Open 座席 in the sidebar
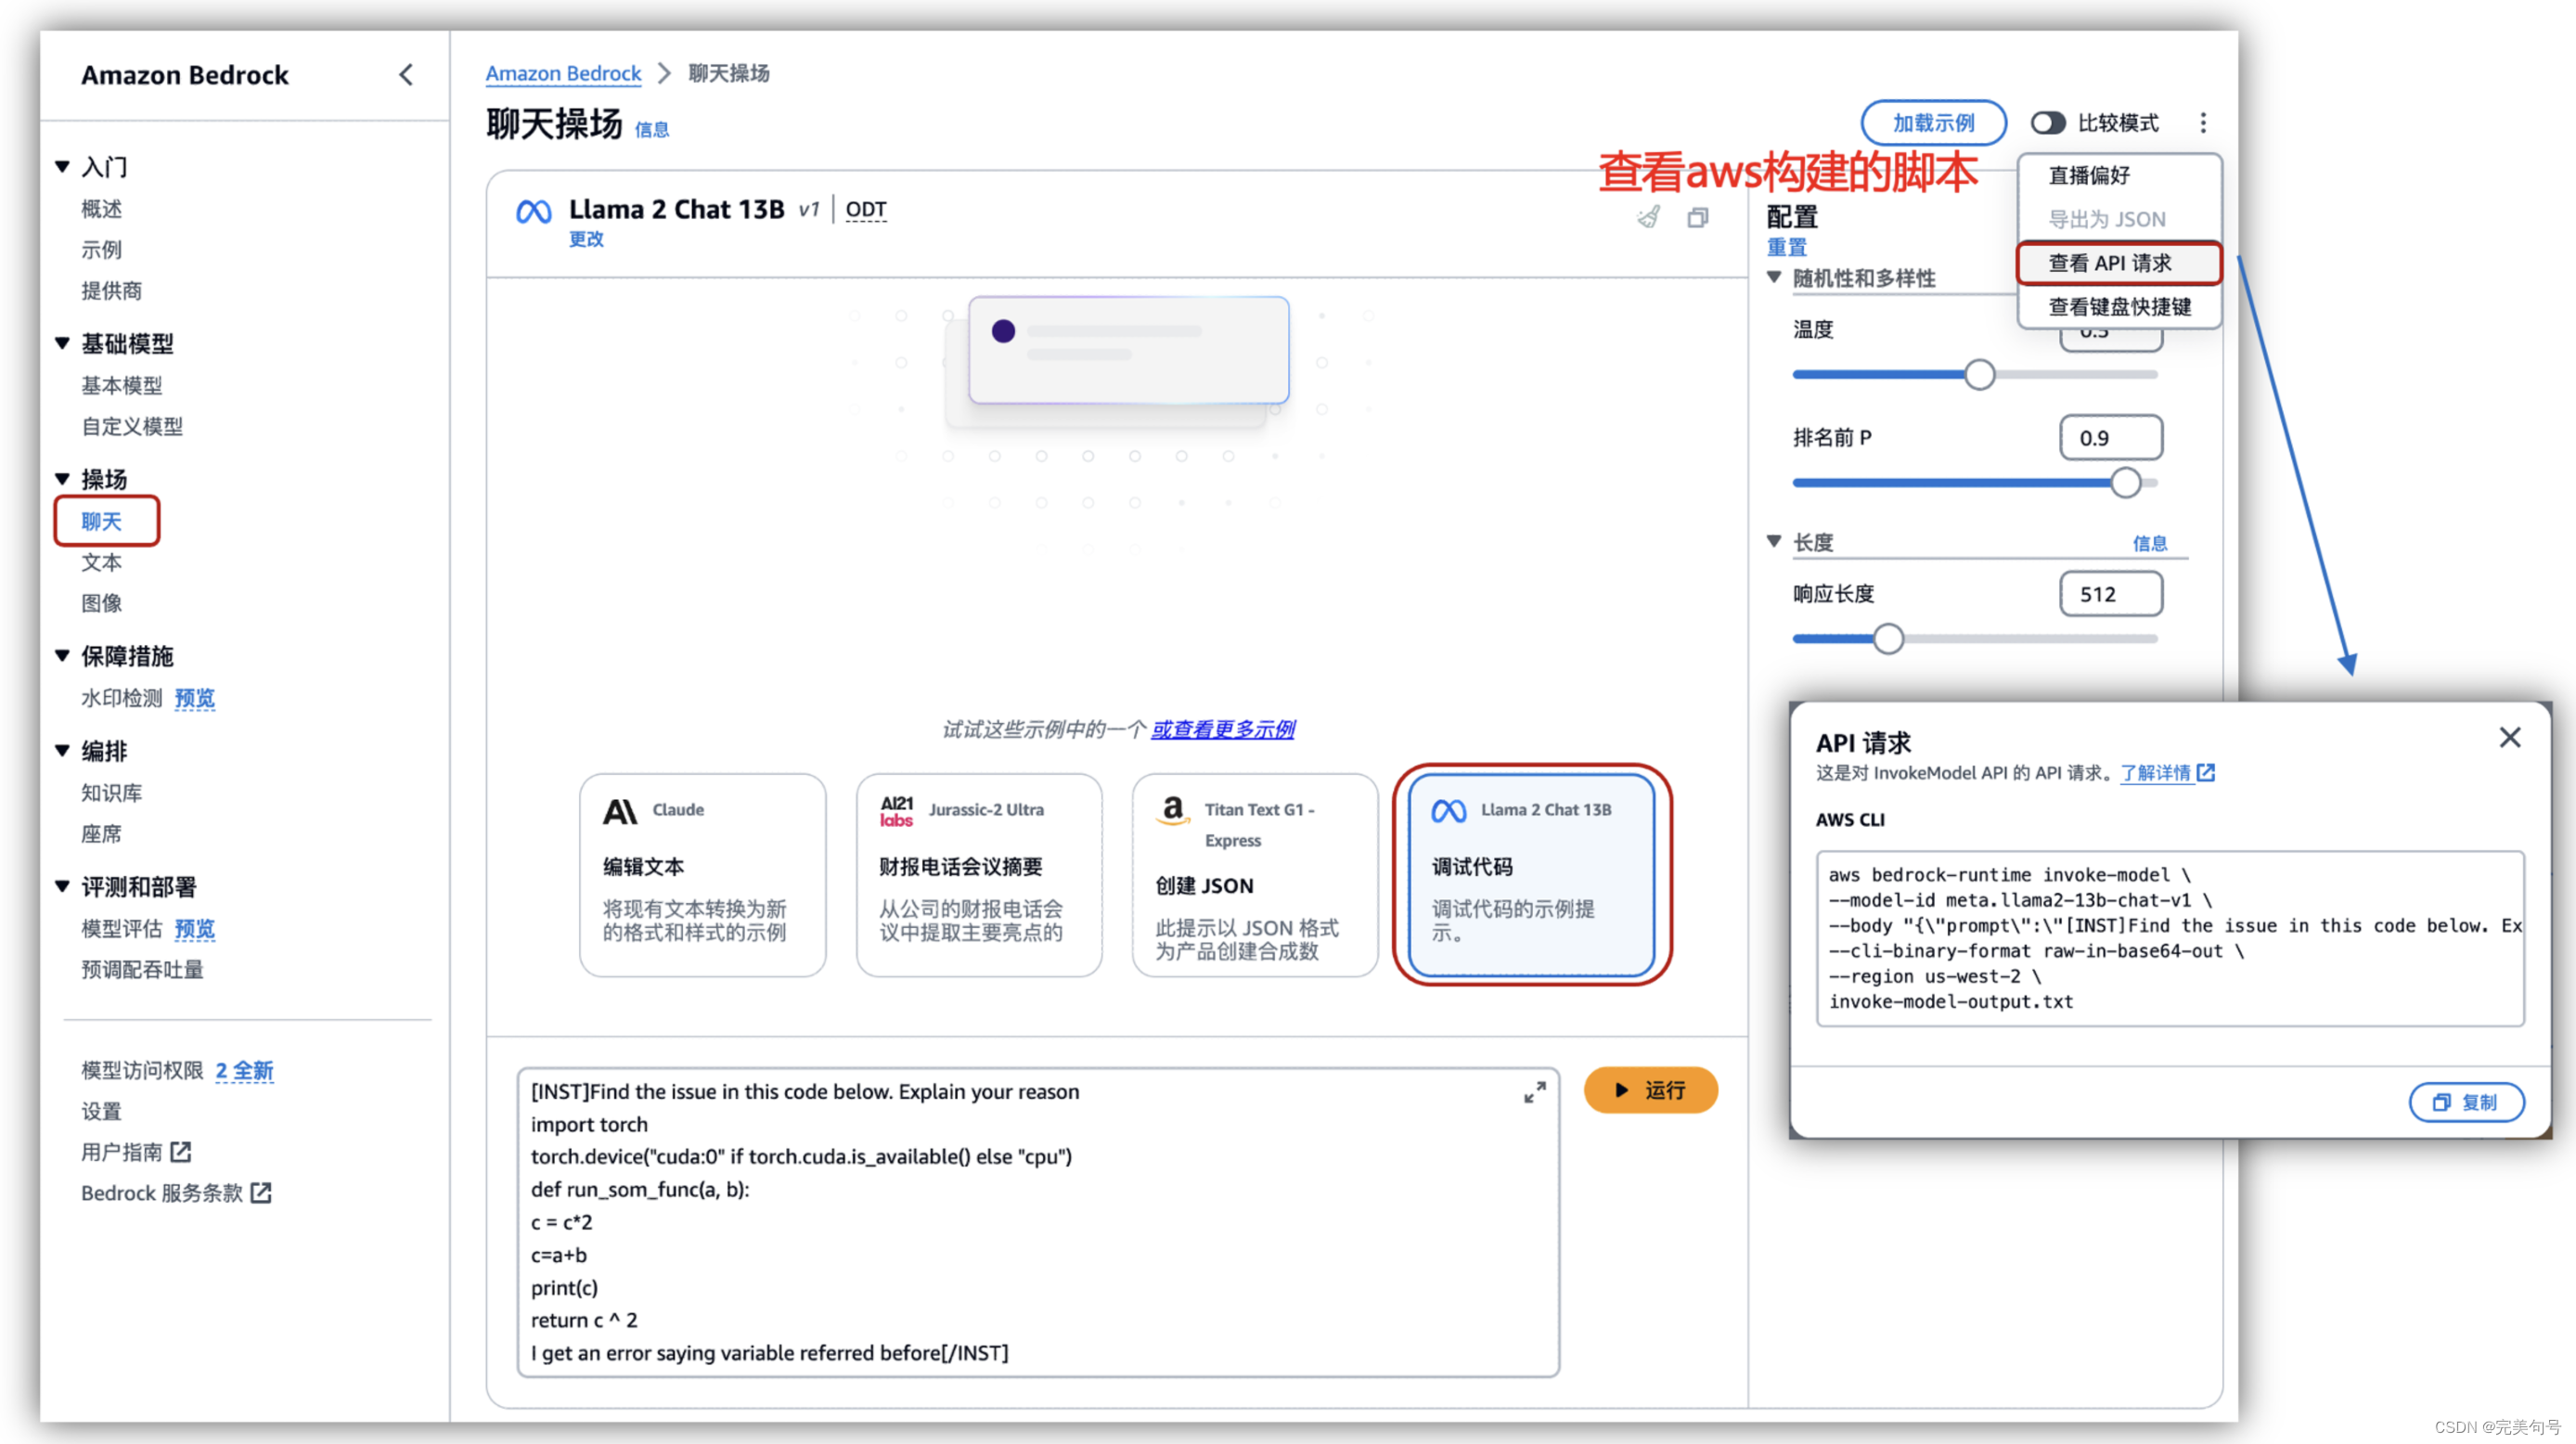 [101, 834]
